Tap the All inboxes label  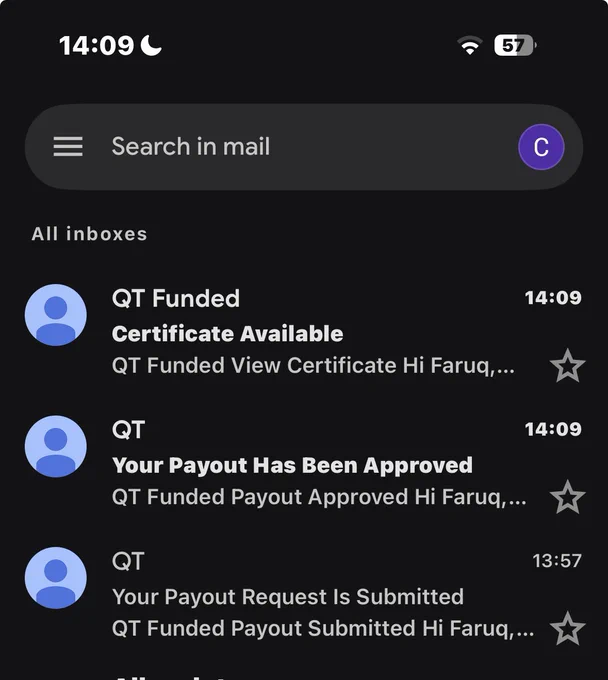[x=89, y=234]
